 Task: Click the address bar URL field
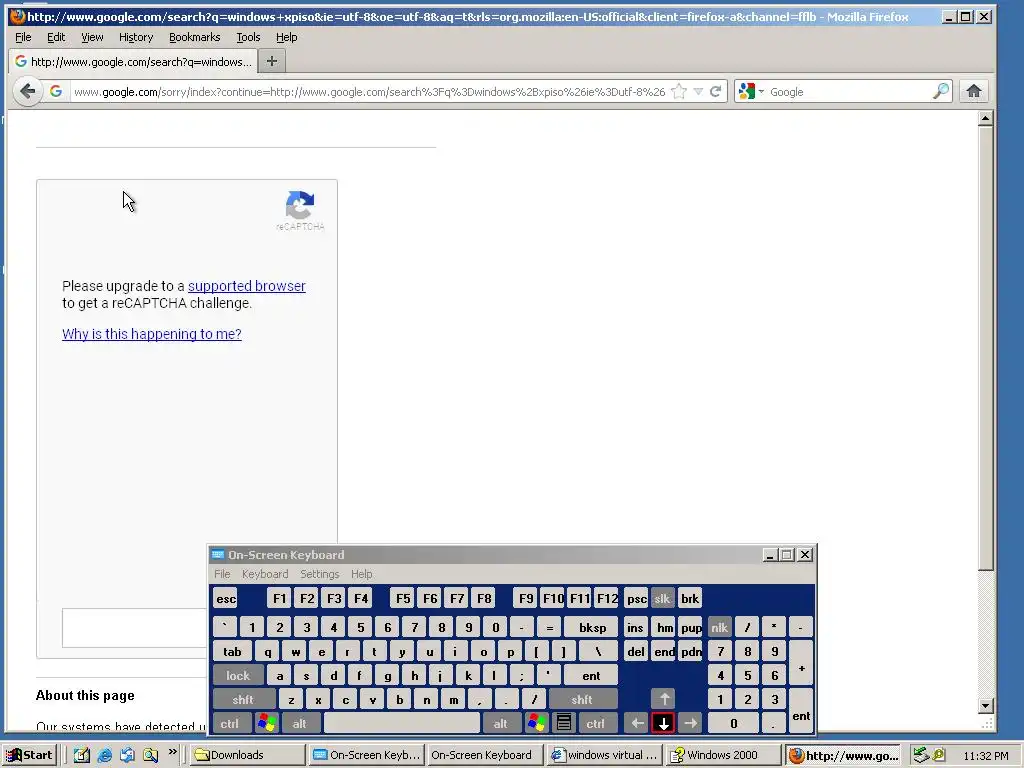[x=369, y=91]
